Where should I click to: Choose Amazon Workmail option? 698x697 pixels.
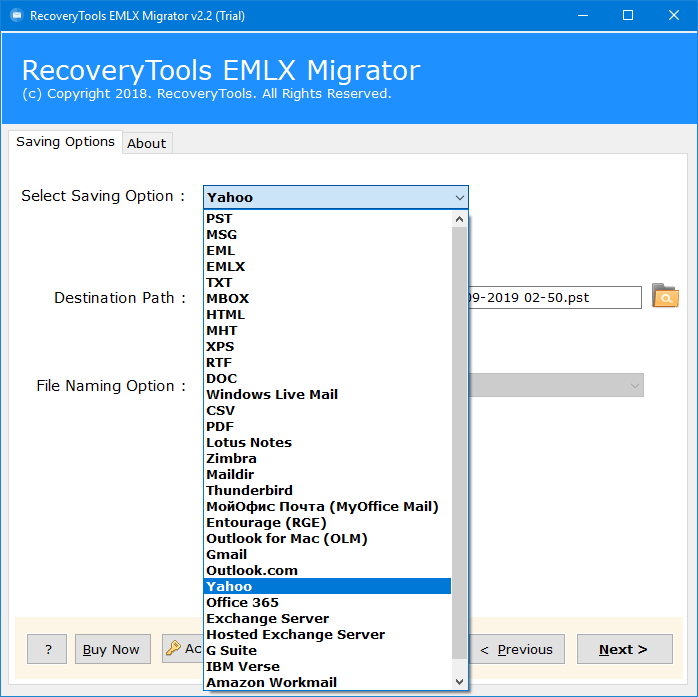click(327, 683)
